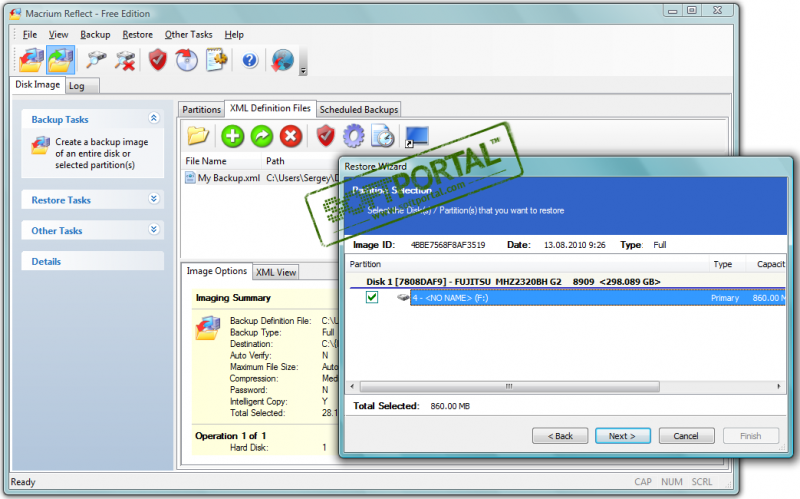Click the scrollbar left arrow in wizard
This screenshot has width=800, height=499.
(x=352, y=386)
